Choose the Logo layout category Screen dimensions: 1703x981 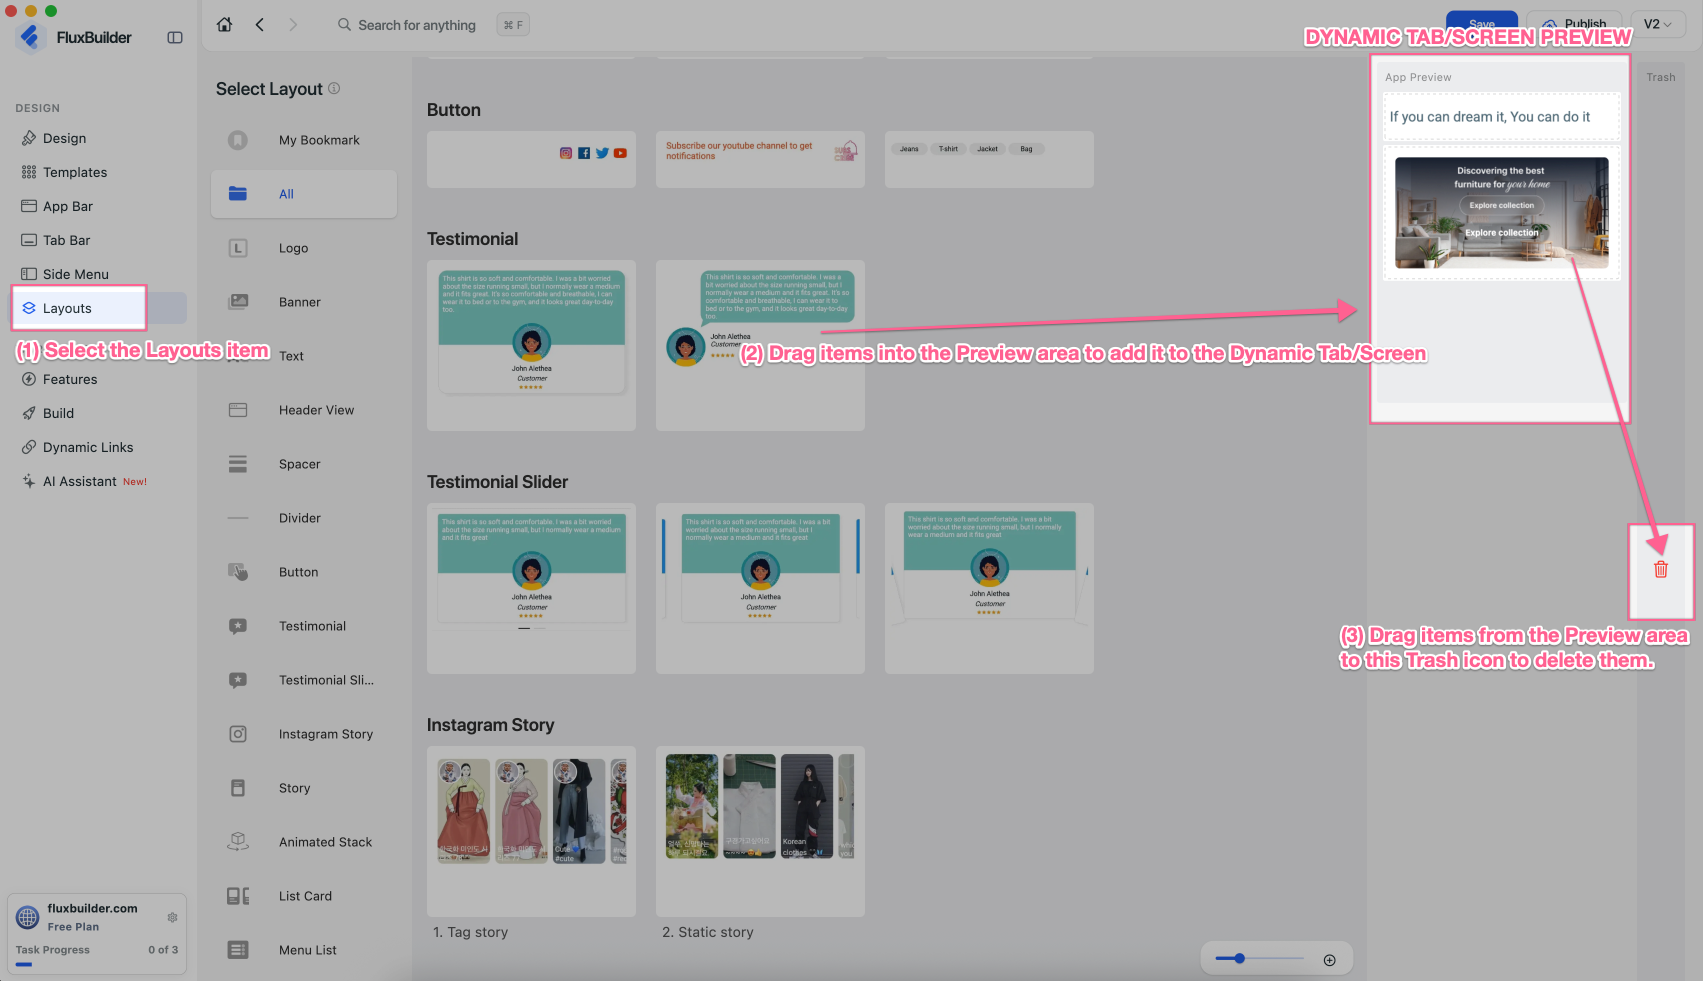tap(304, 248)
